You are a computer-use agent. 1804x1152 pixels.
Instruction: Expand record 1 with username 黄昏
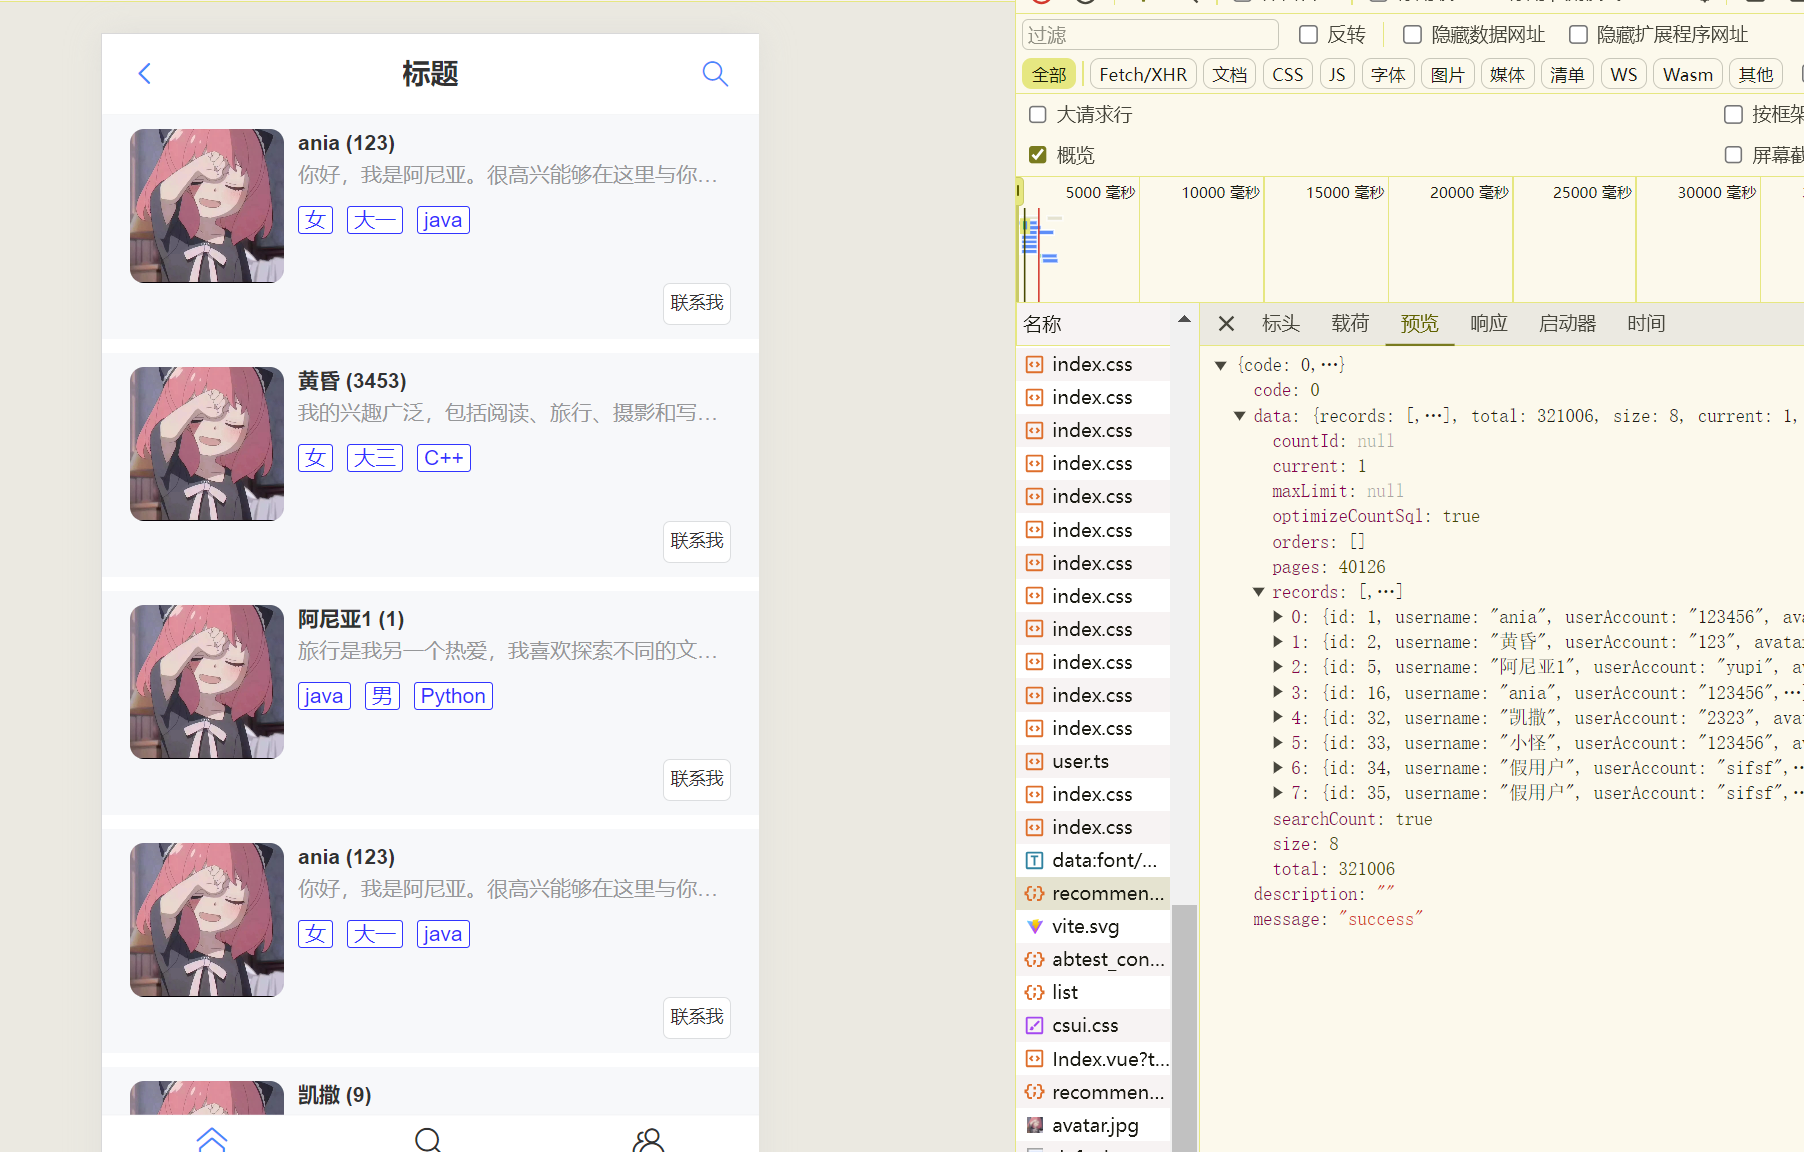click(x=1278, y=642)
